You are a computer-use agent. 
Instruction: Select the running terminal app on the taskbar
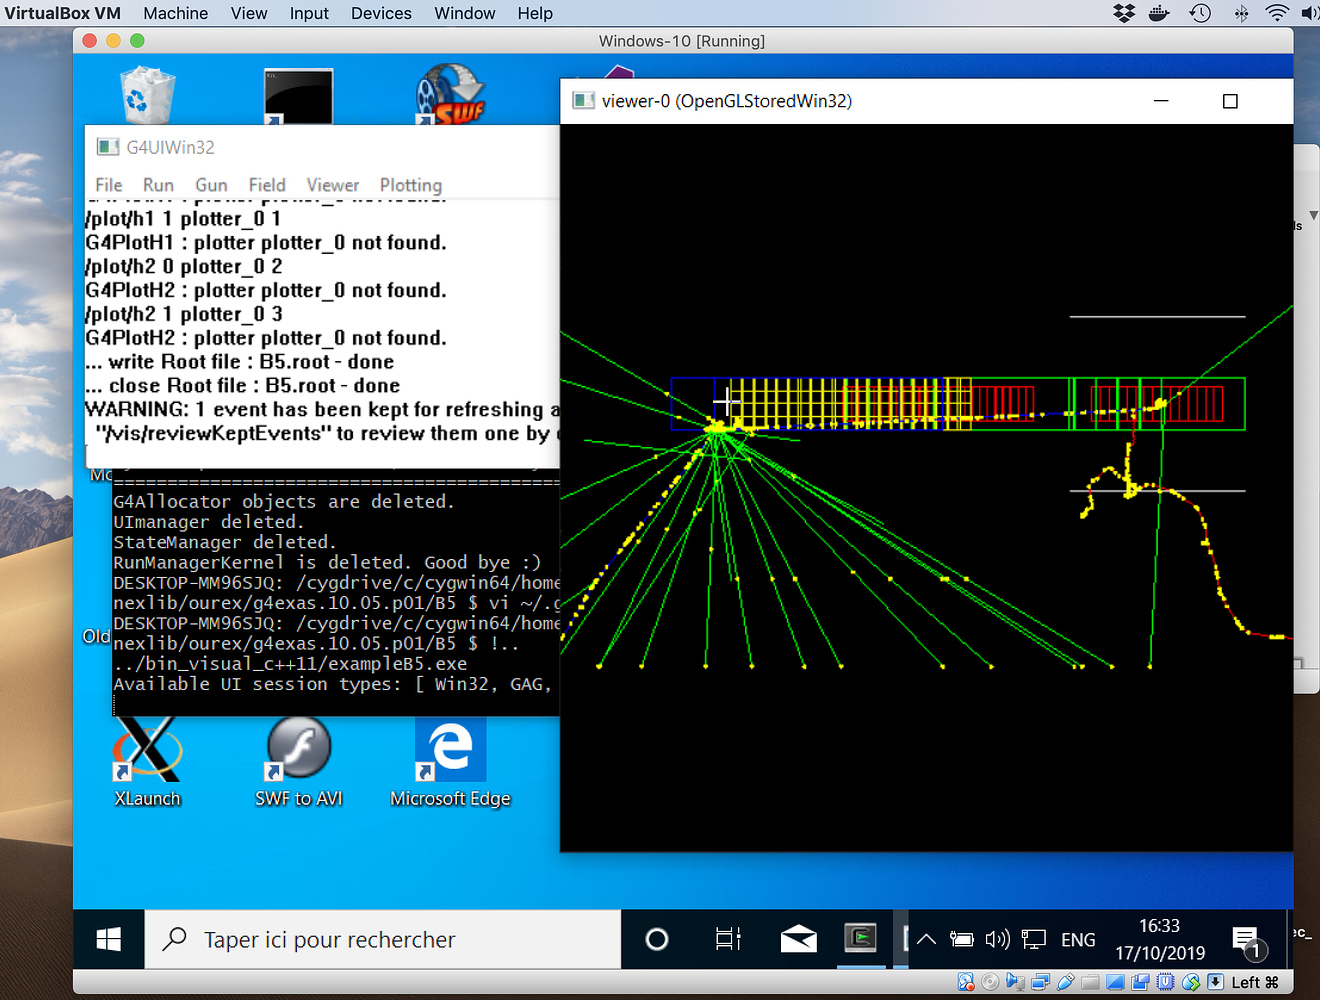(861, 938)
